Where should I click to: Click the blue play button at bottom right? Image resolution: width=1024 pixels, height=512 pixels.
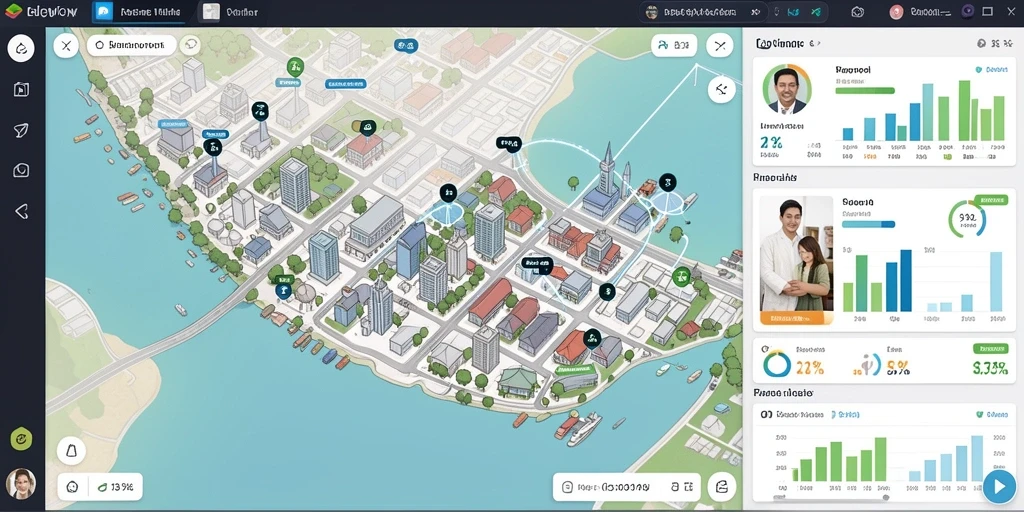tap(998, 487)
